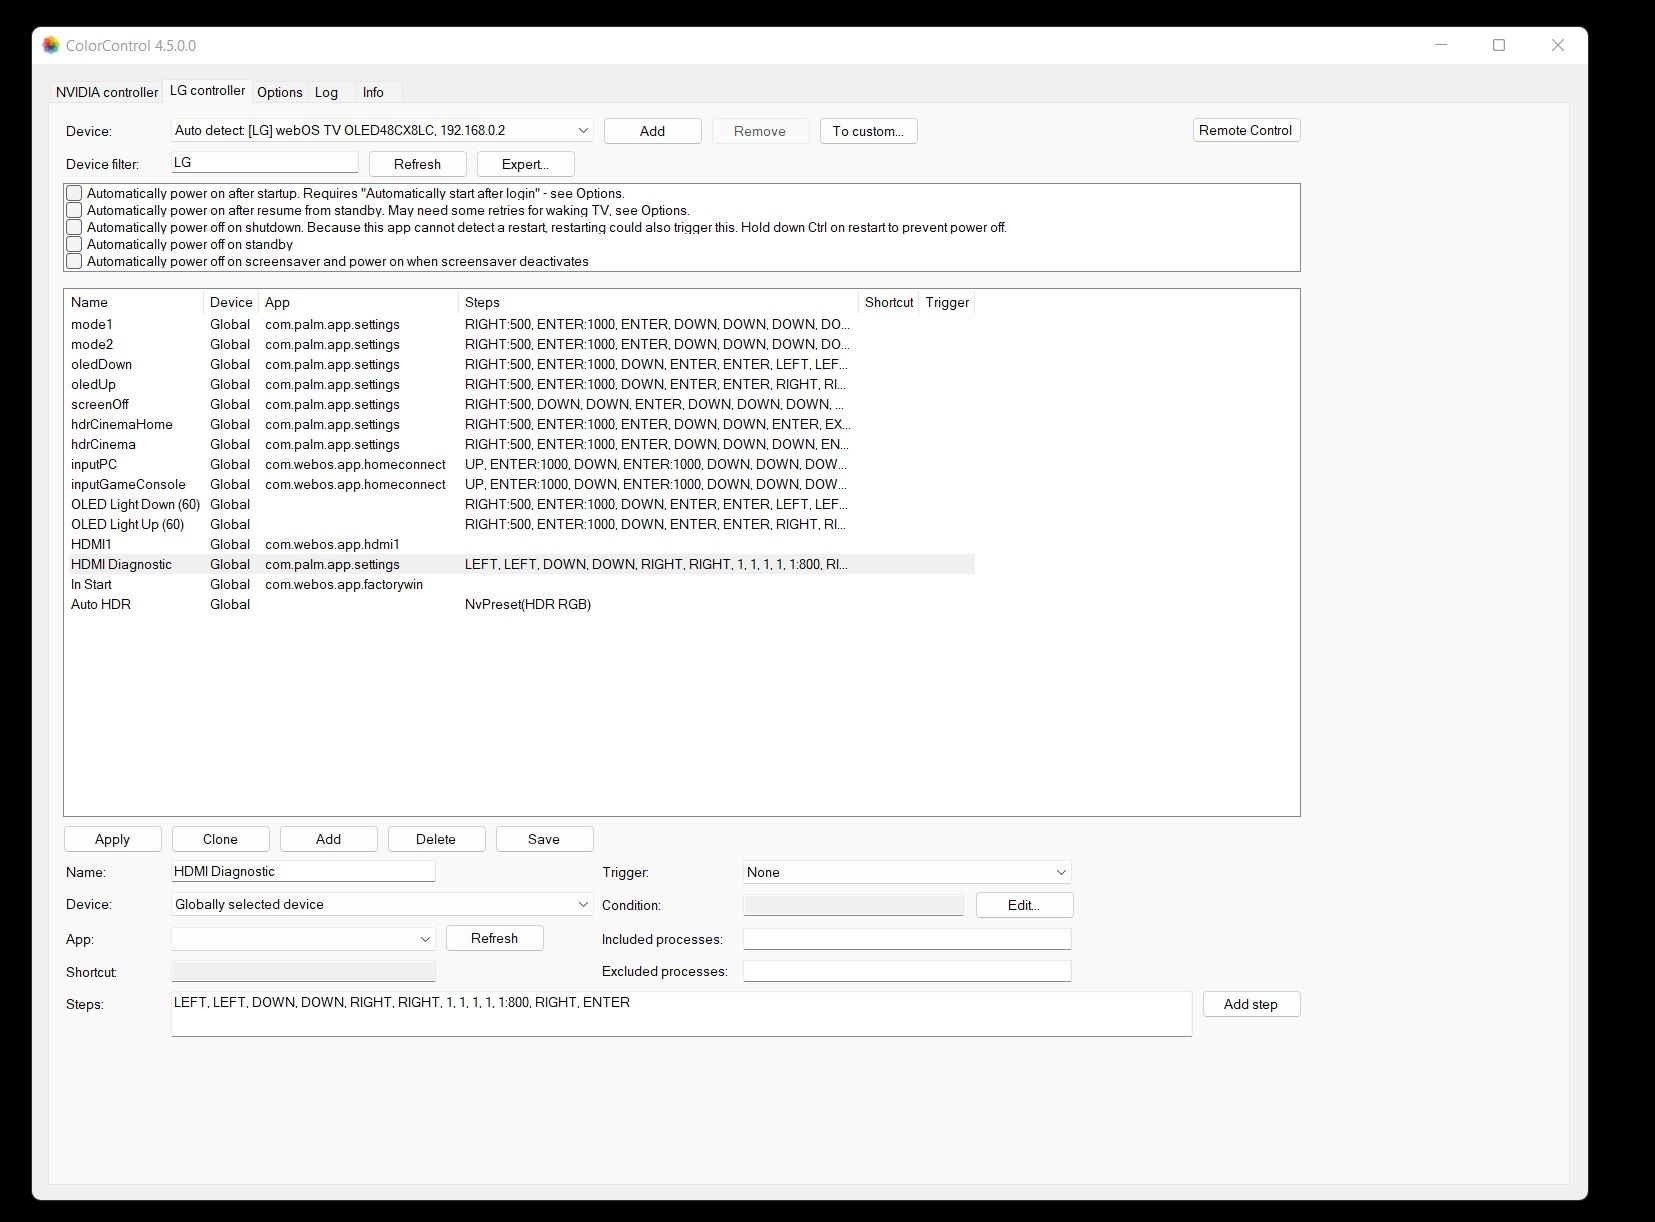Expand the Trigger dropdown set to None
Image resolution: width=1655 pixels, height=1222 pixels.
coord(907,872)
